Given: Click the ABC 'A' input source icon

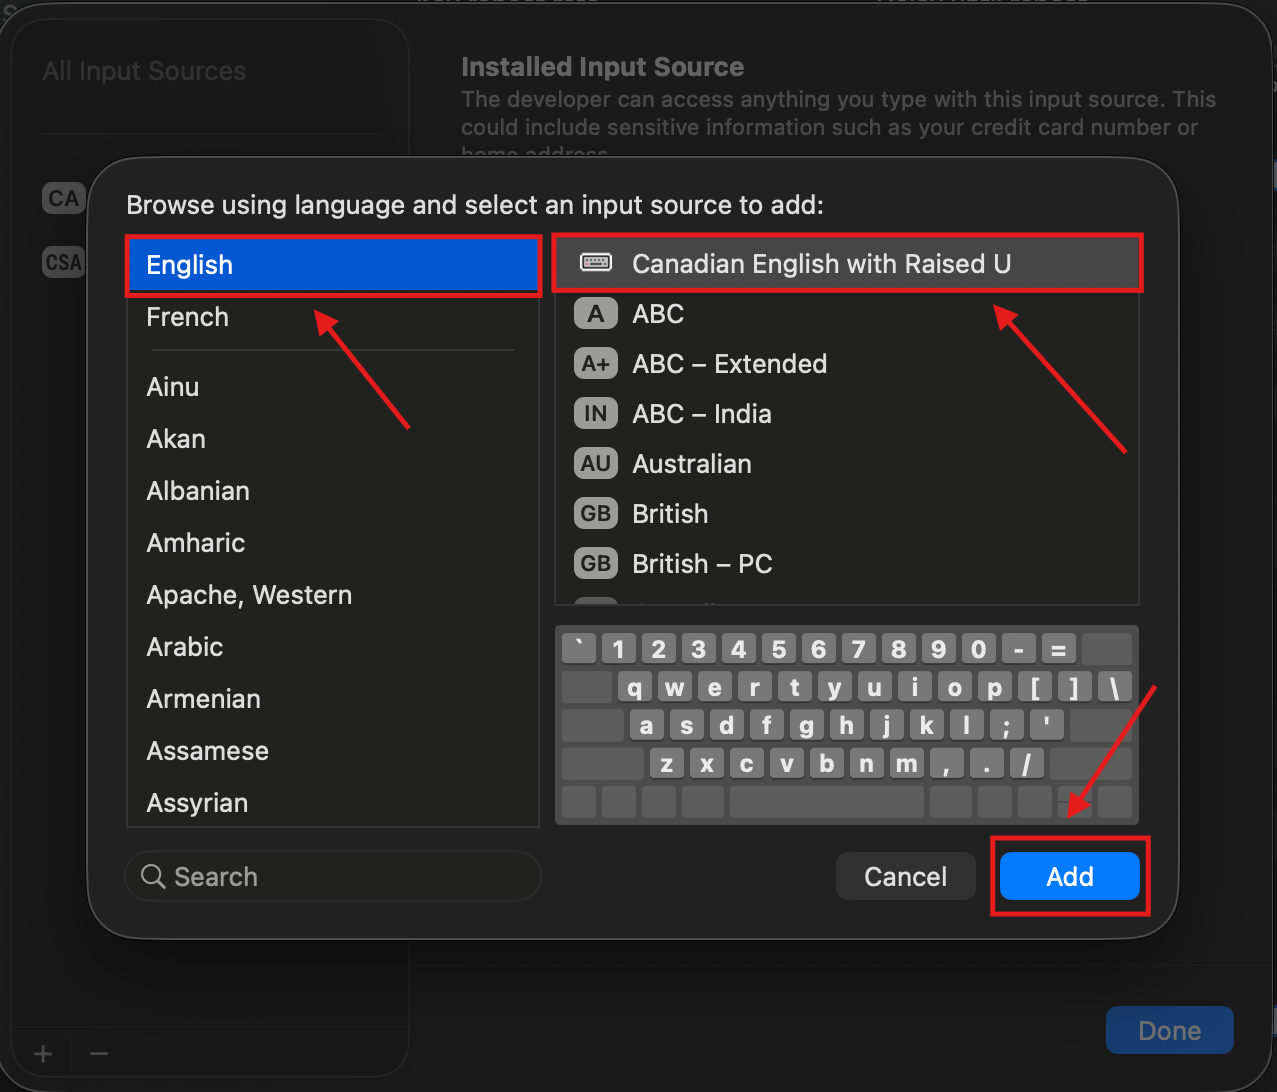Looking at the screenshot, I should pos(595,314).
